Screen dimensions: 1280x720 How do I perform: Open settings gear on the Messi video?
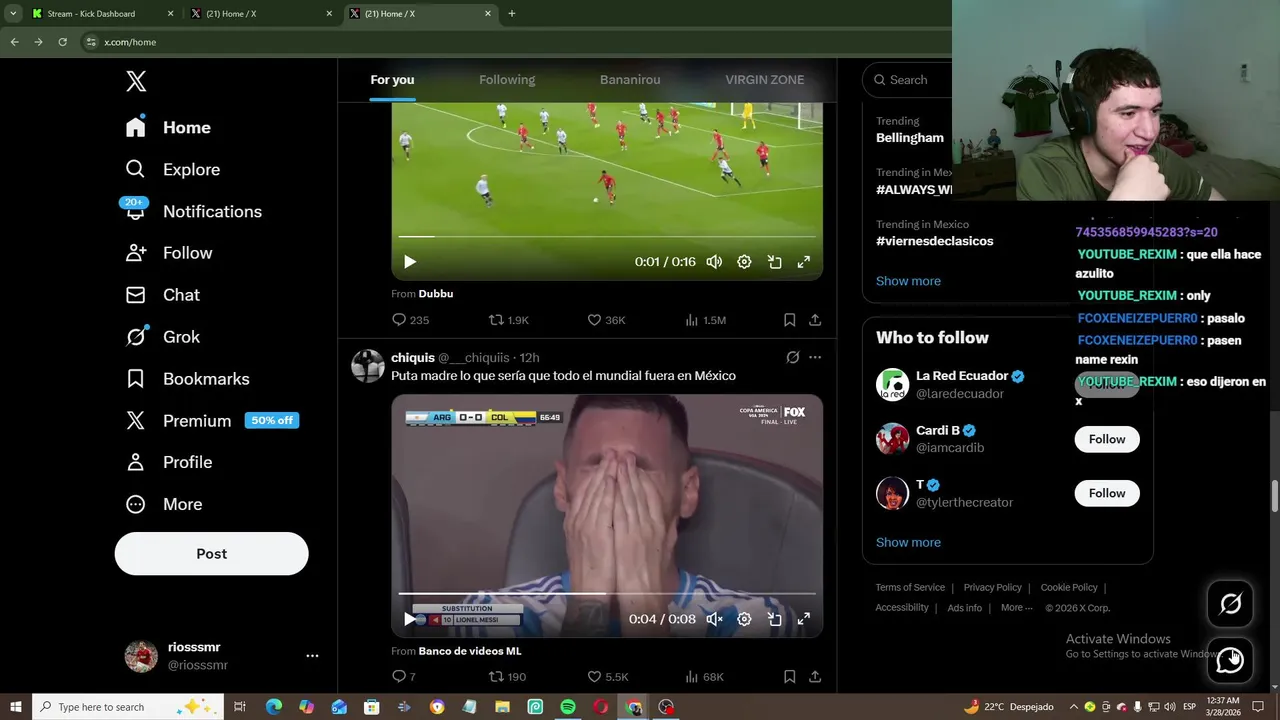point(744,619)
